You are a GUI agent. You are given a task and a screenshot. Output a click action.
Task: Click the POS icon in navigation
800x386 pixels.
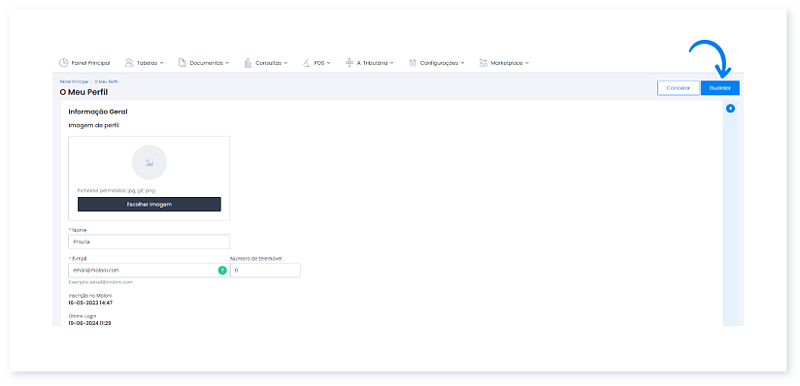tap(306, 63)
